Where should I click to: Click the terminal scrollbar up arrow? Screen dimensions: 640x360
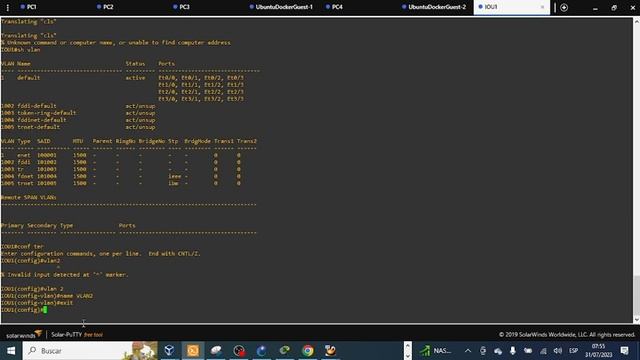click(636, 21)
